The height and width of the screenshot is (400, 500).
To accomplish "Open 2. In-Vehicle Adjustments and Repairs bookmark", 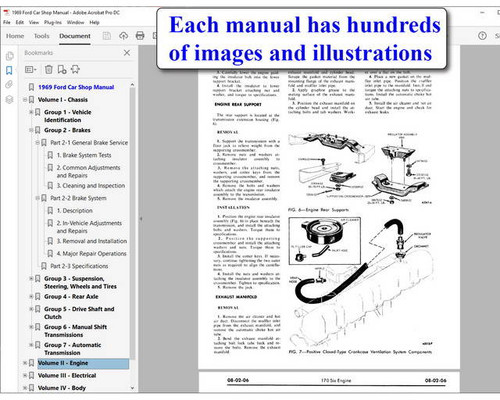I will pos(89,227).
